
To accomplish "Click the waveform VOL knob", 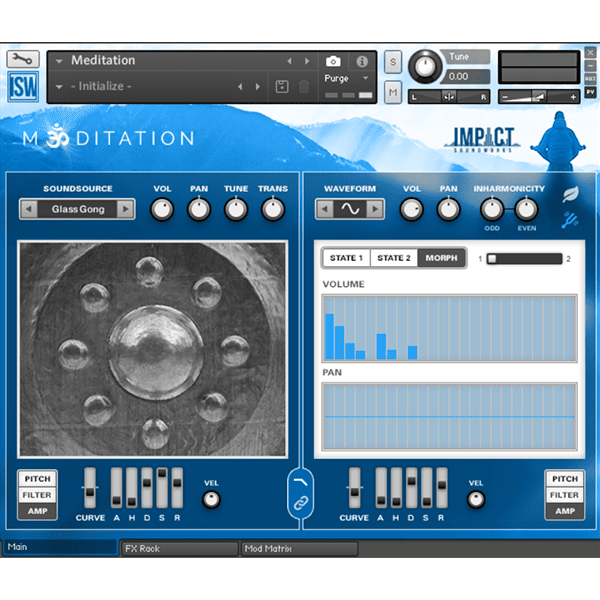I will click(412, 210).
